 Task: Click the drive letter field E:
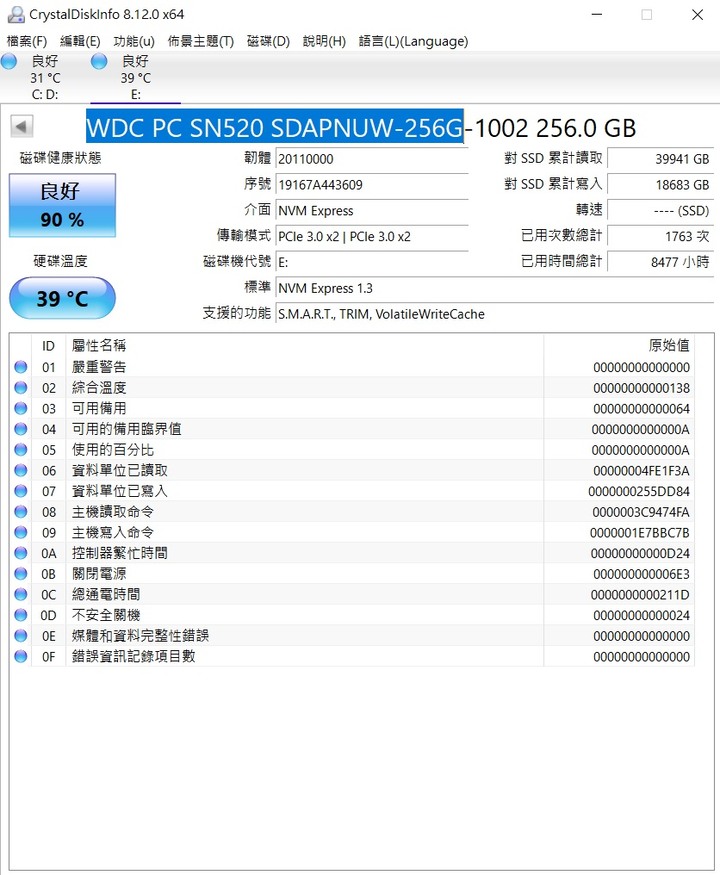(x=372, y=262)
